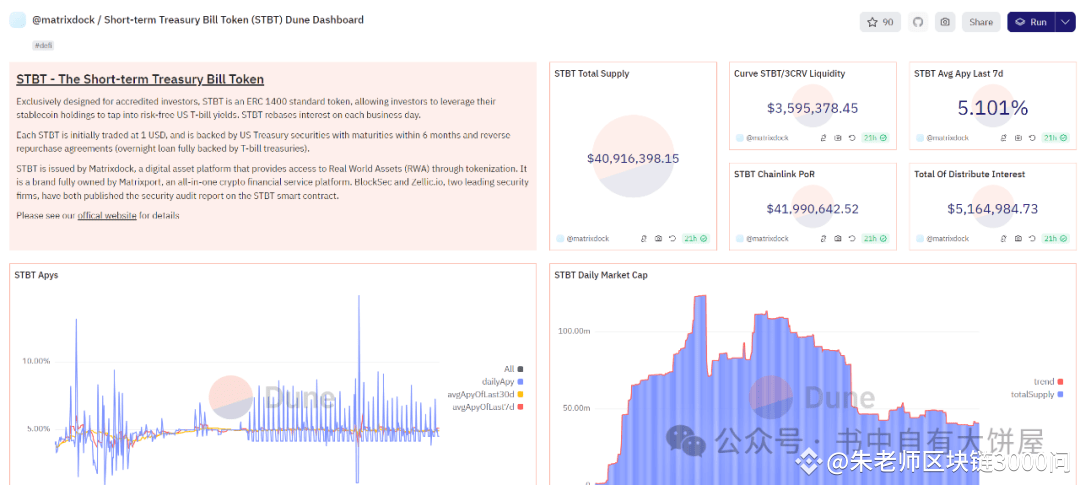Toggle the All legend entry in STBT Apys
1080x485 pixels.
(x=514, y=369)
